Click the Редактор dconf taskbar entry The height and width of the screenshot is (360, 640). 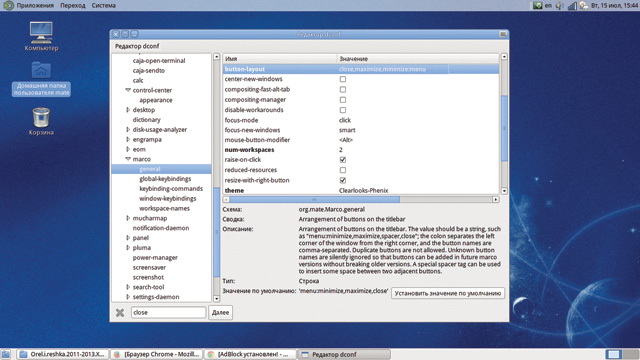[x=344, y=354]
